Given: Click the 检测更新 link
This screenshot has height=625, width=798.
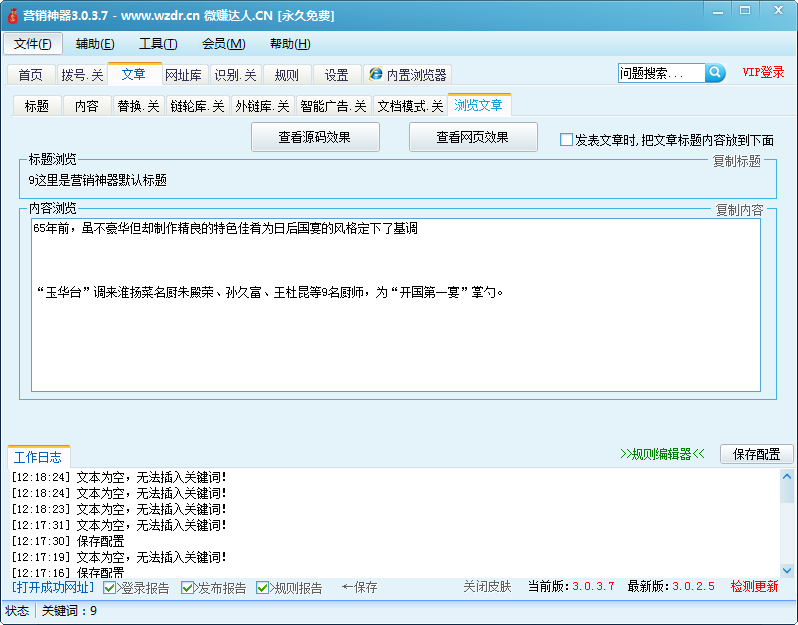Looking at the screenshot, I should pyautogui.click(x=753, y=587).
